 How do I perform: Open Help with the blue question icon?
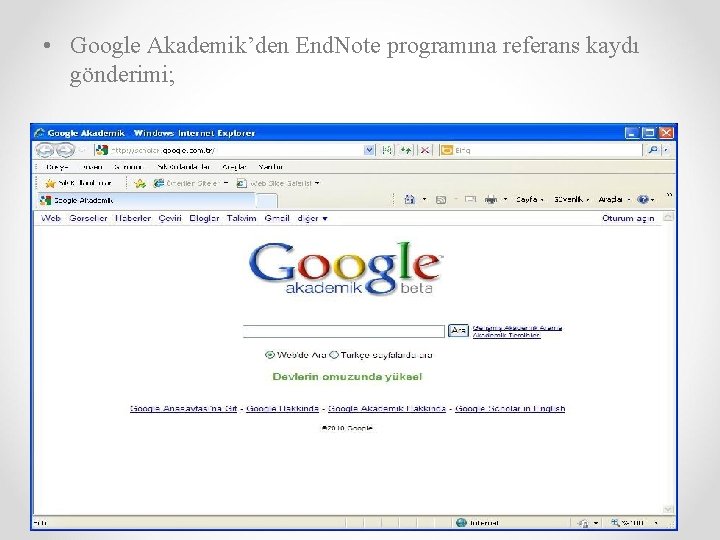[642, 199]
